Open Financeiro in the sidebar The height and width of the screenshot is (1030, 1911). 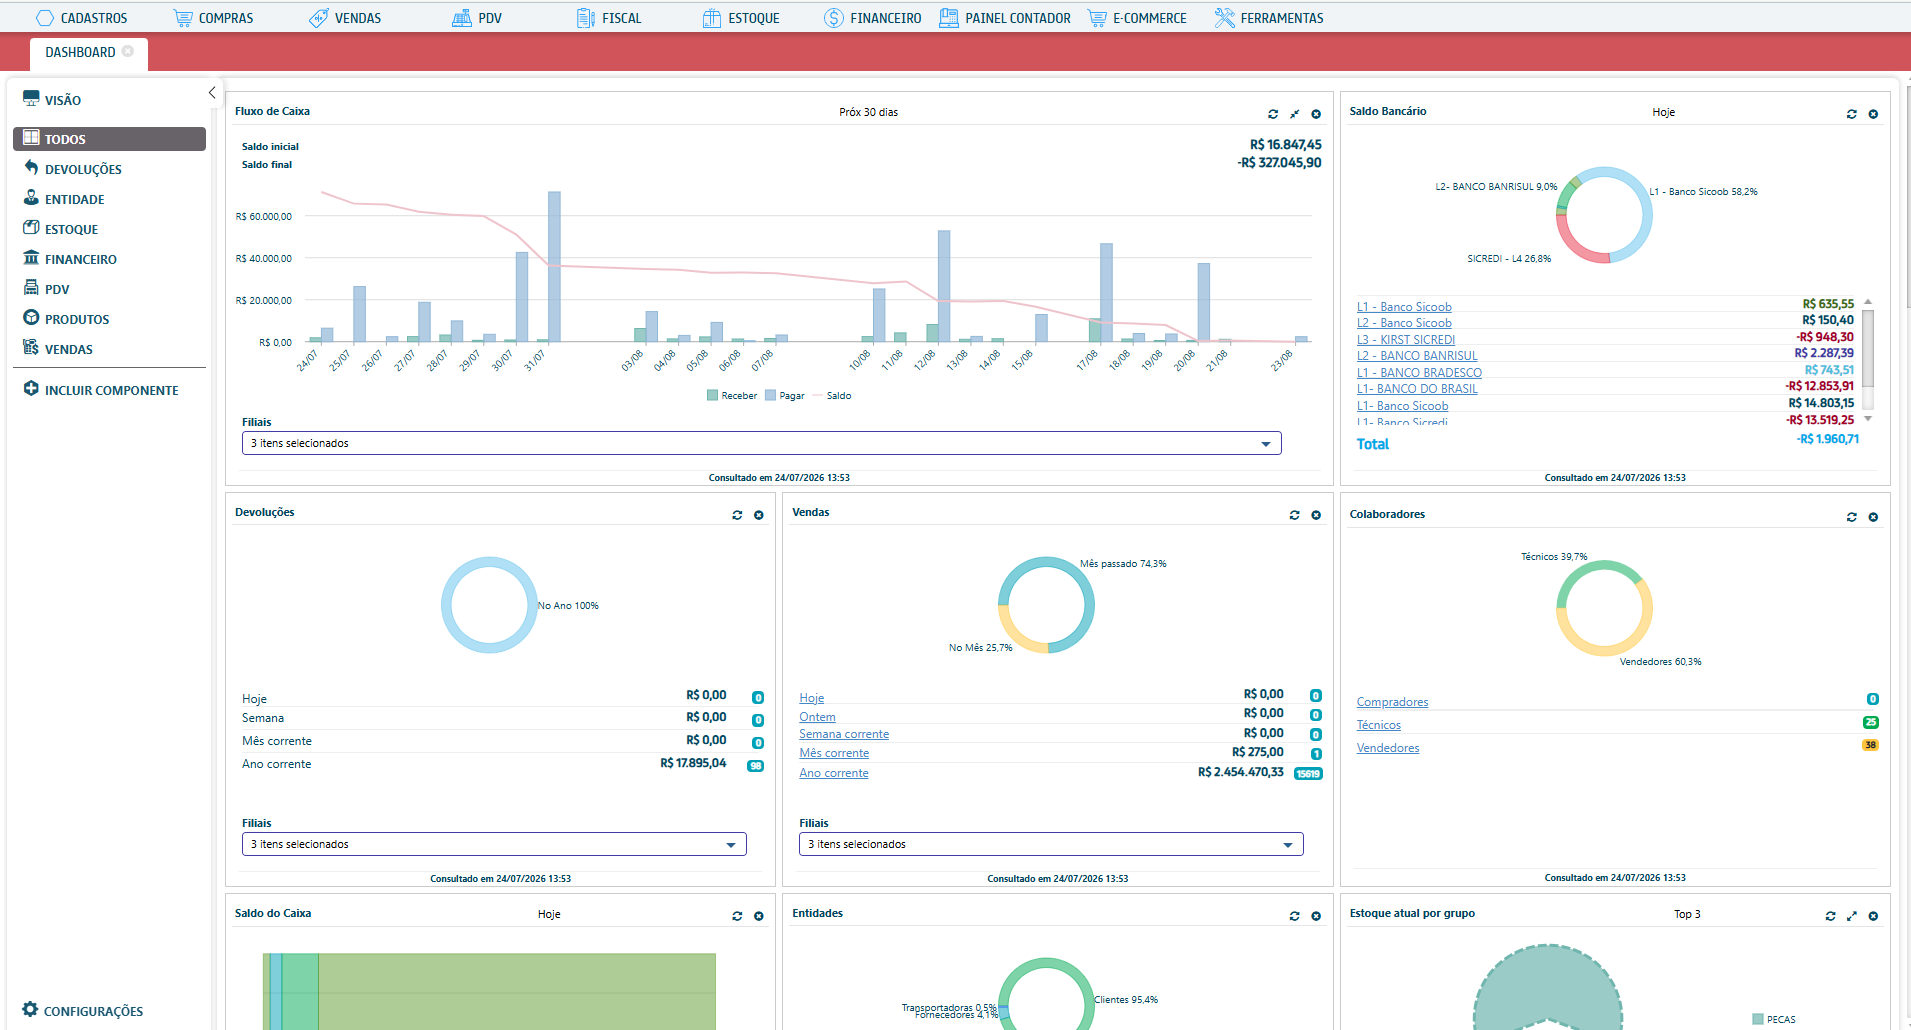70,259
